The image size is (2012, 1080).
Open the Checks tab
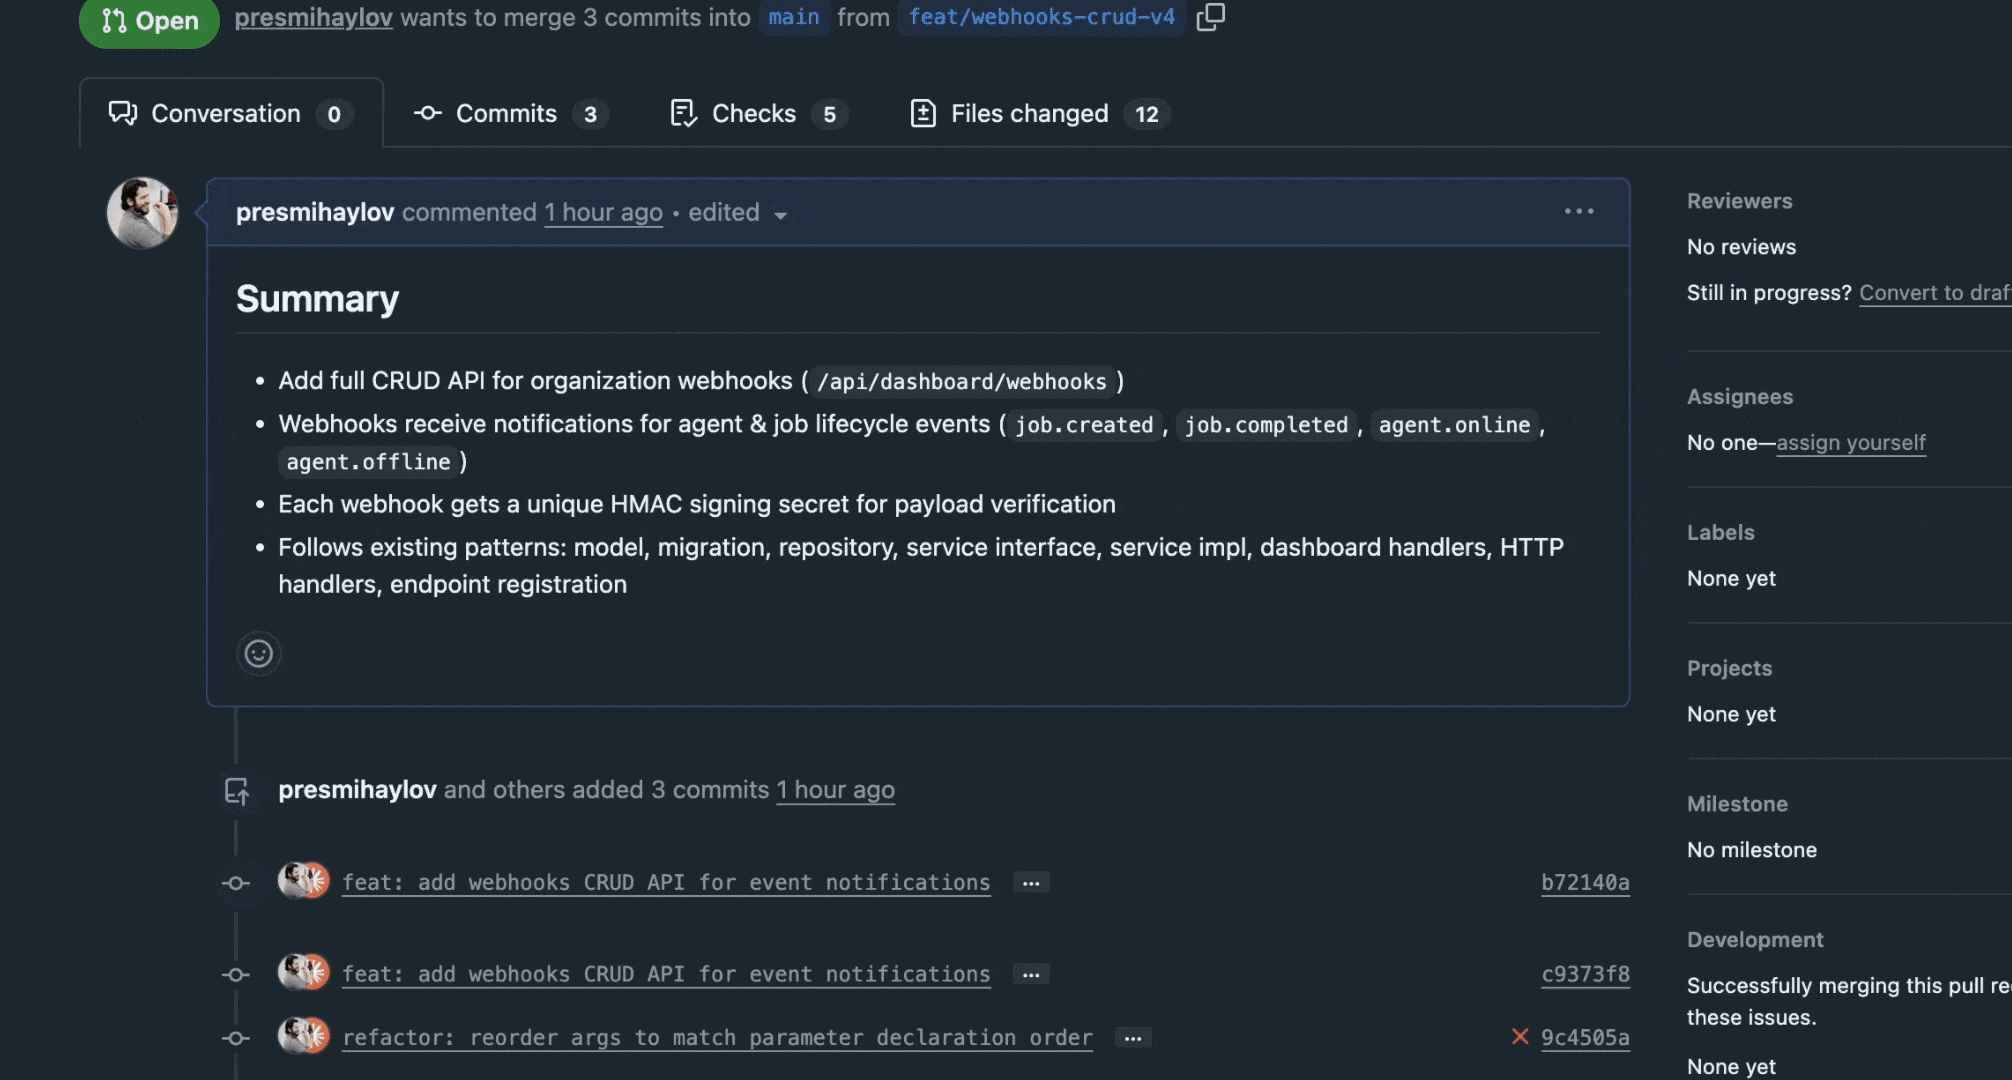pos(752,113)
